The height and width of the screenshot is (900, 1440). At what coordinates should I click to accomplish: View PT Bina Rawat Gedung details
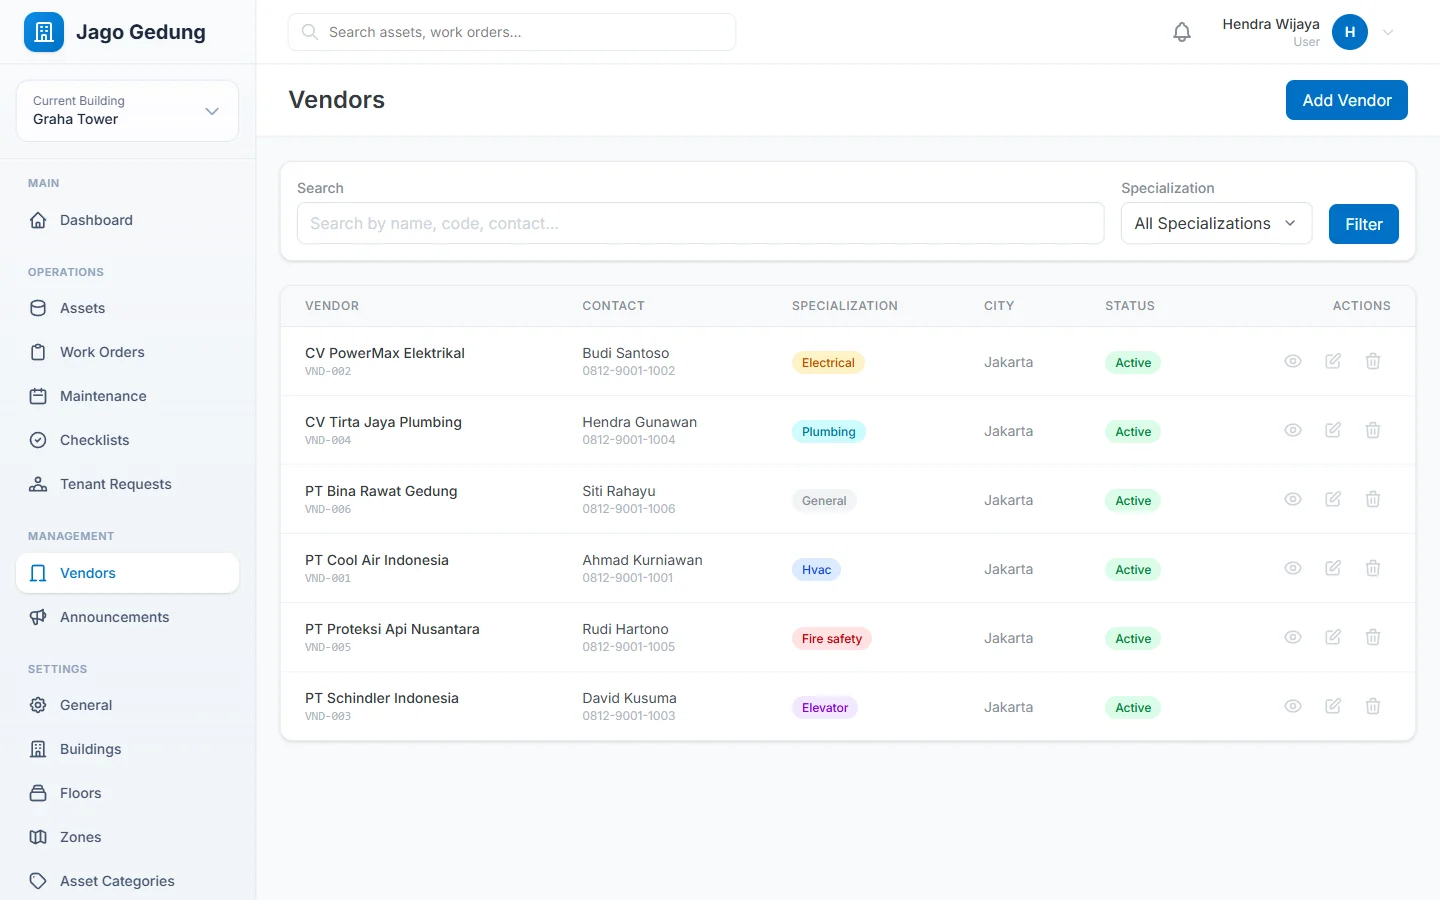[x=1293, y=499]
